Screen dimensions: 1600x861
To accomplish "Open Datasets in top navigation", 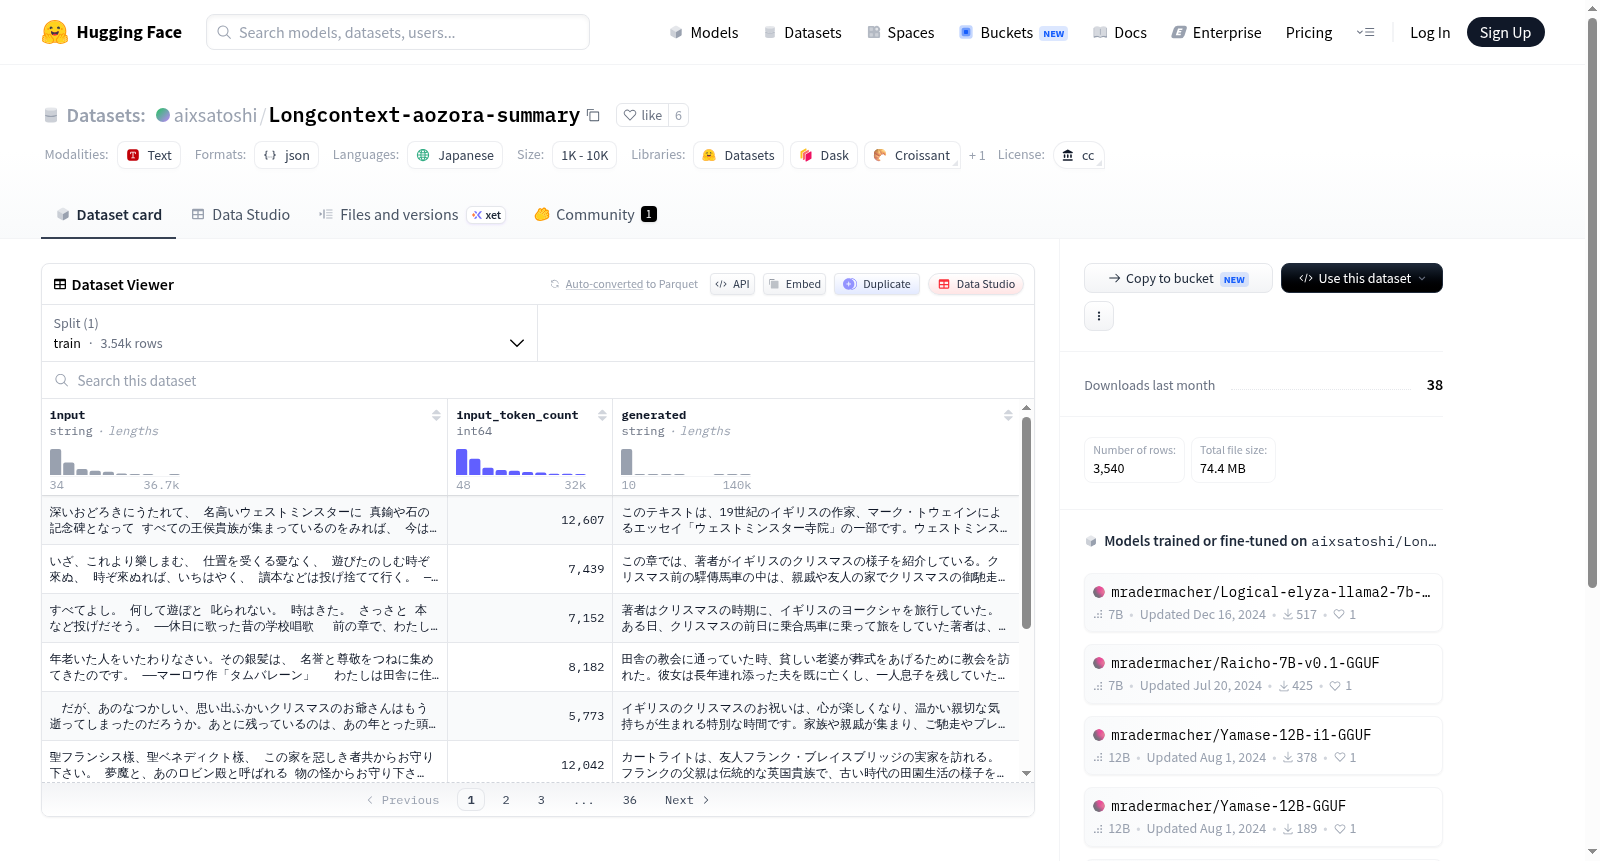I will 803,32.
